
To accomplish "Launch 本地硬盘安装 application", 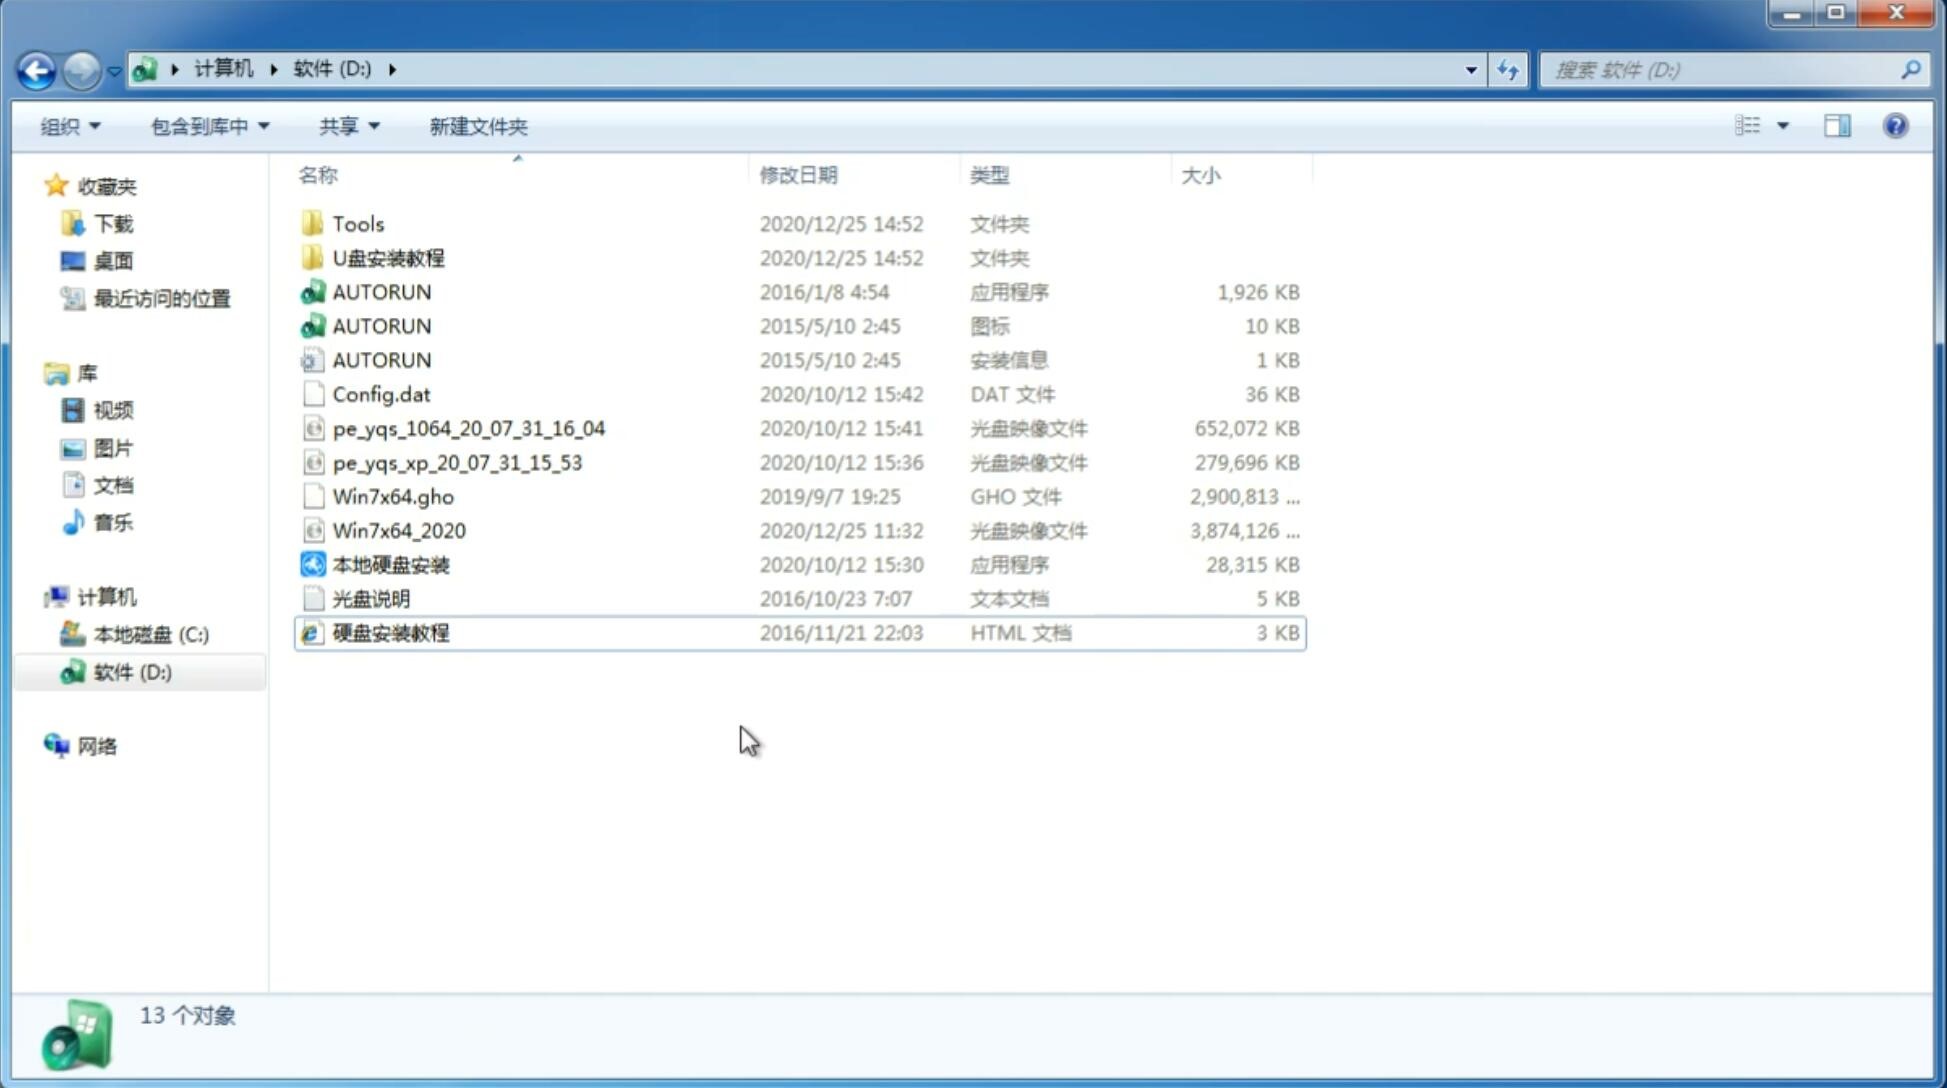I will (x=390, y=564).
